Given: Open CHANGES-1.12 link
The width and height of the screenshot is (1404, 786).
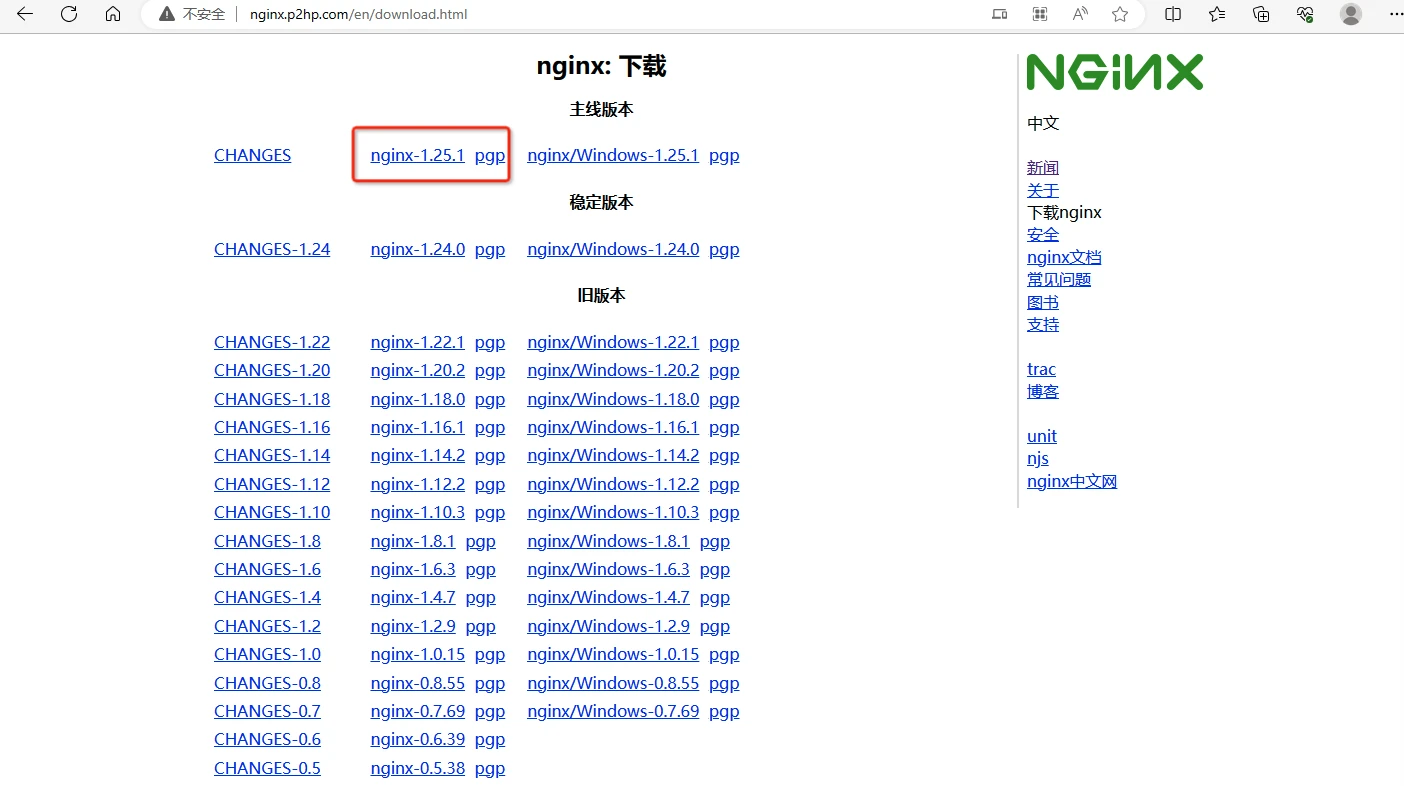Looking at the screenshot, I should [x=272, y=484].
